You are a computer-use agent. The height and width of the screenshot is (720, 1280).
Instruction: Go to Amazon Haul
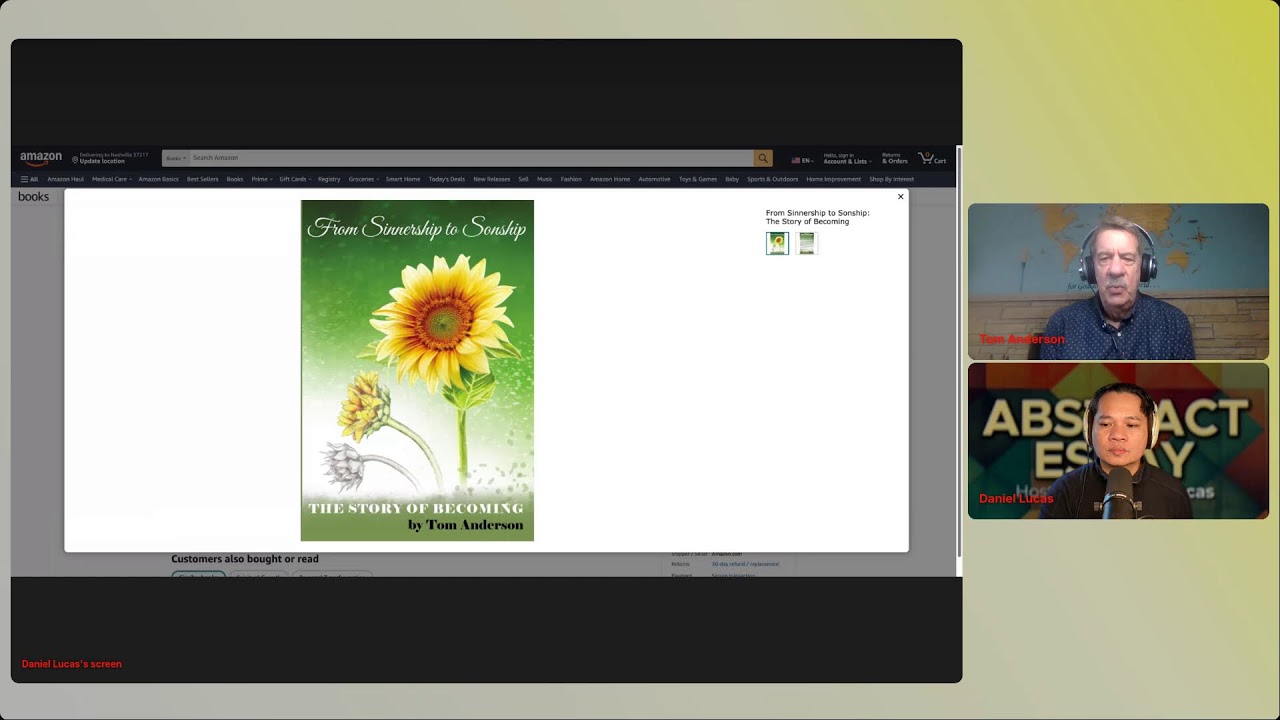tap(65, 179)
